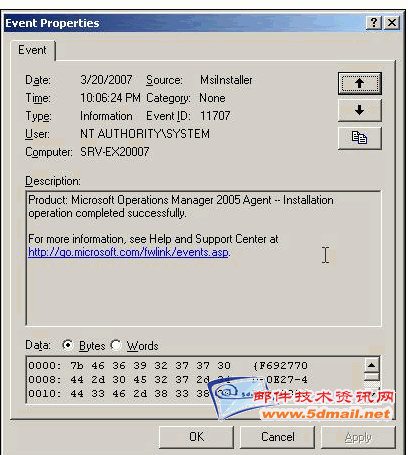Switch to the Event tab
This screenshot has width=408, height=455.
(32, 50)
